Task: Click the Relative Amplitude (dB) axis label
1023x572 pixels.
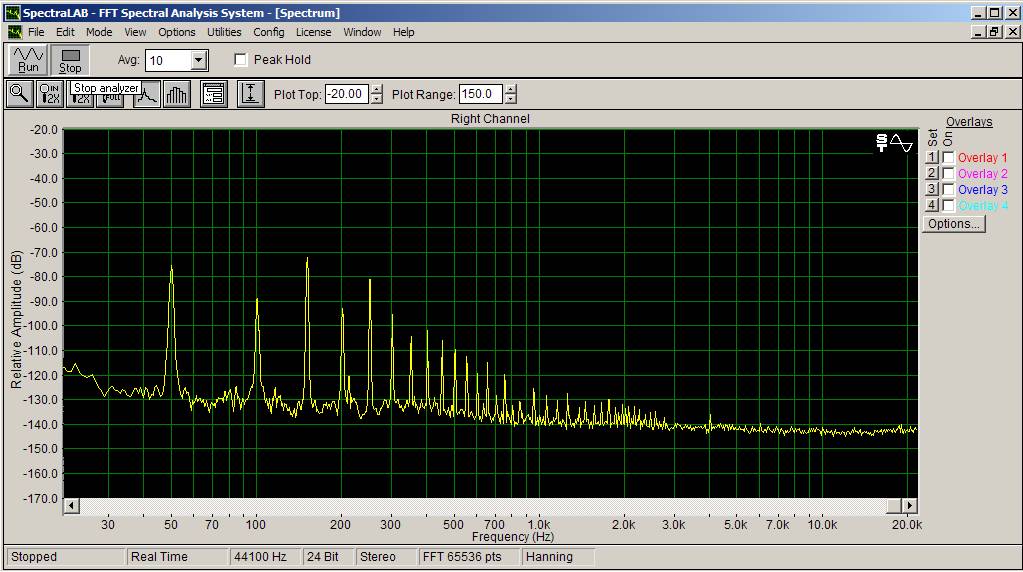Action: point(16,320)
